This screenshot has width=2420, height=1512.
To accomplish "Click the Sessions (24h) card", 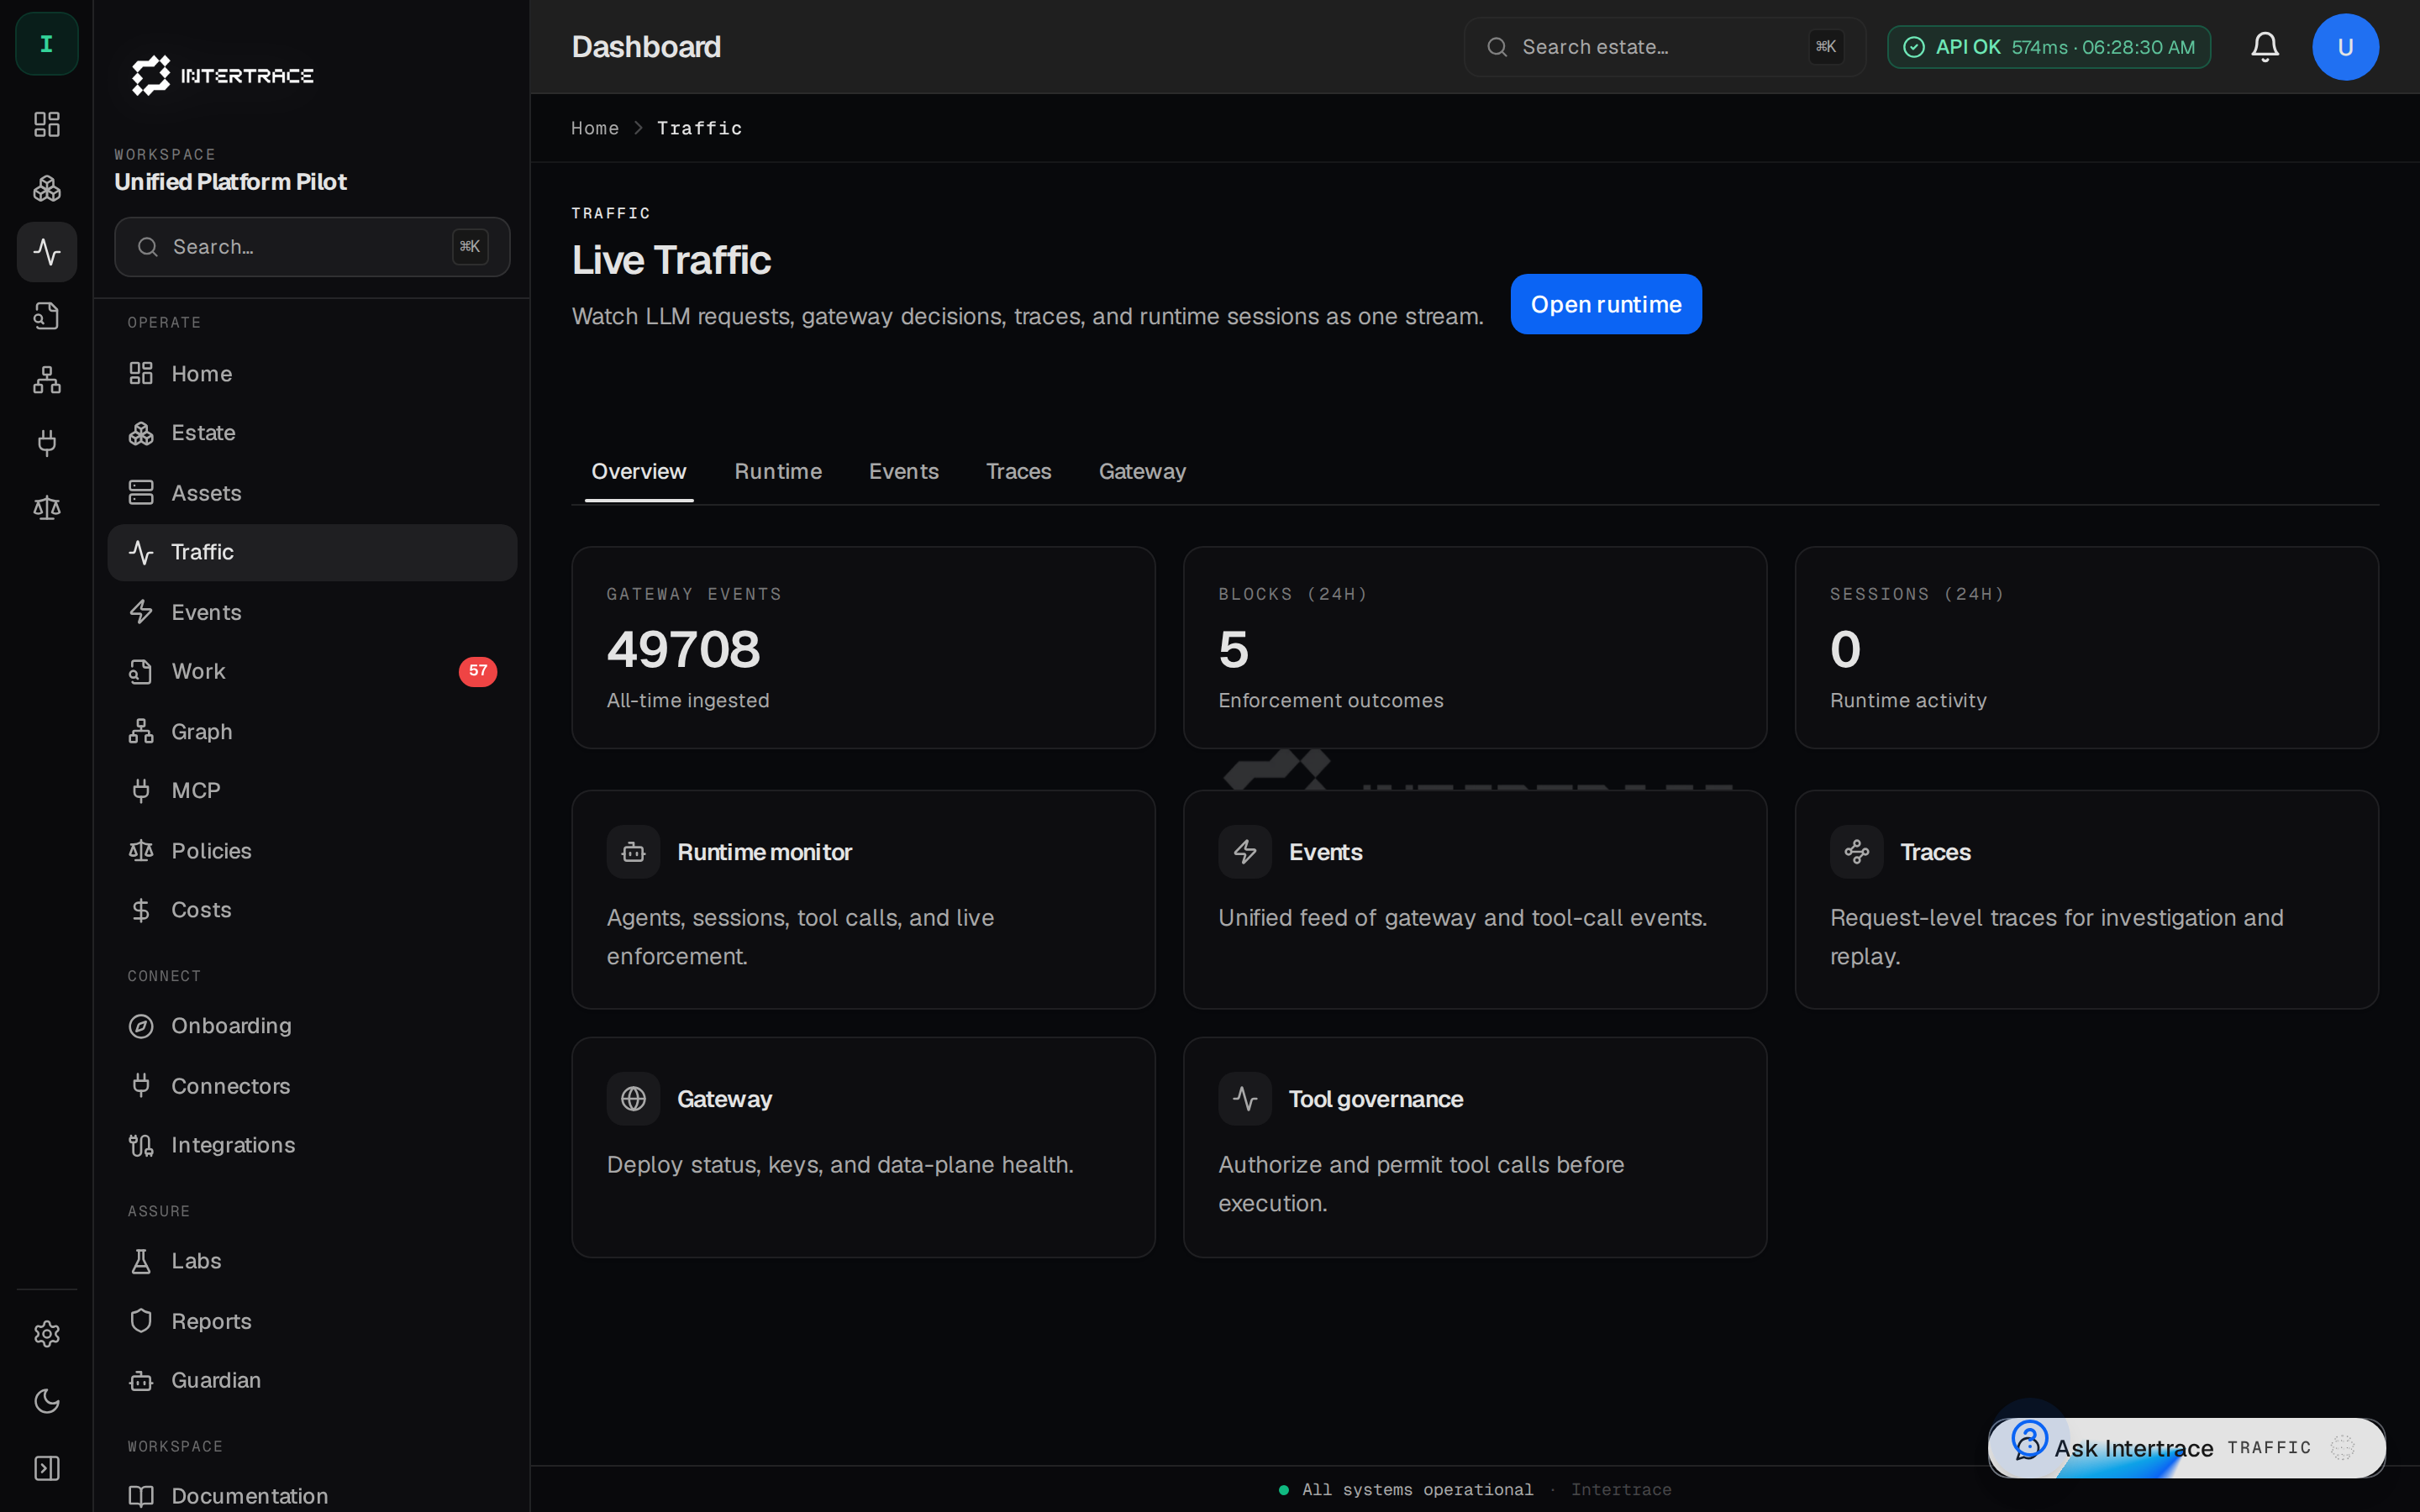I will 2086,647.
